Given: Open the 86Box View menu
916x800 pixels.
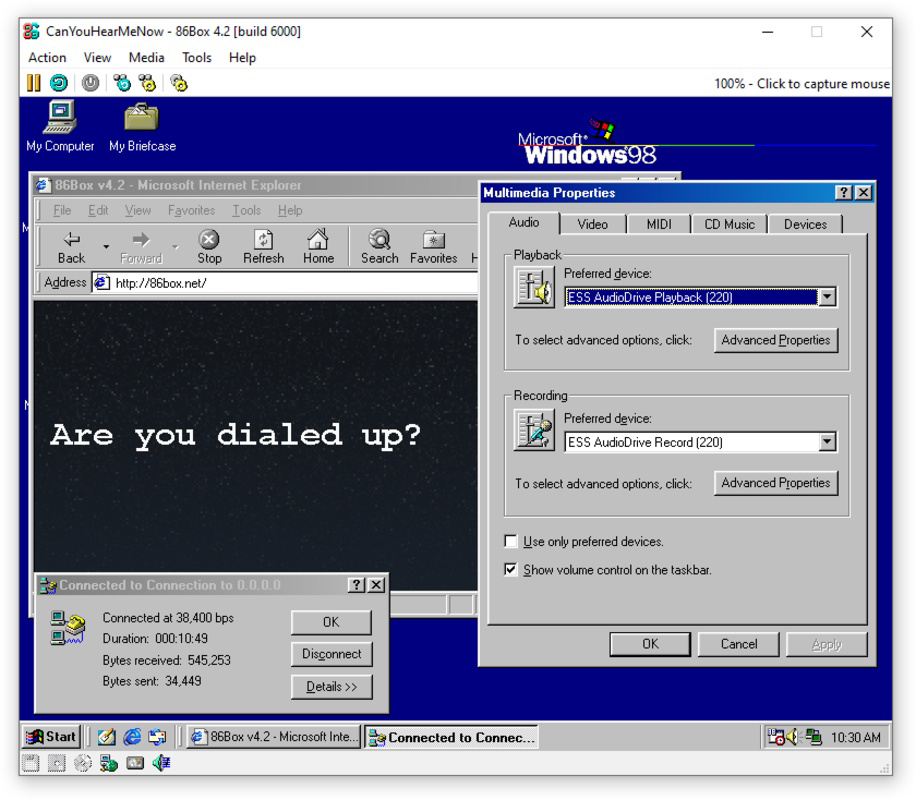Looking at the screenshot, I should (x=97, y=57).
